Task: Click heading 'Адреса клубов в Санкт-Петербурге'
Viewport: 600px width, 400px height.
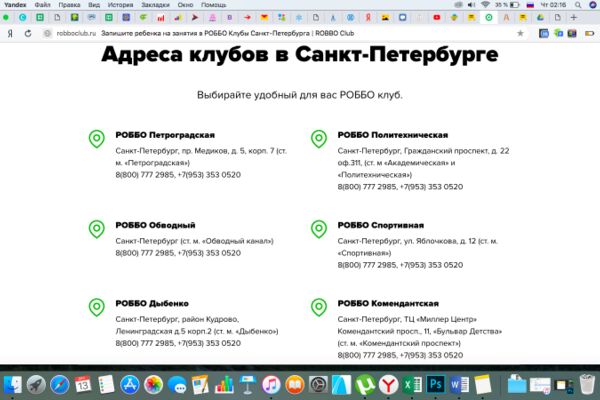Action: pyautogui.click(x=300, y=54)
